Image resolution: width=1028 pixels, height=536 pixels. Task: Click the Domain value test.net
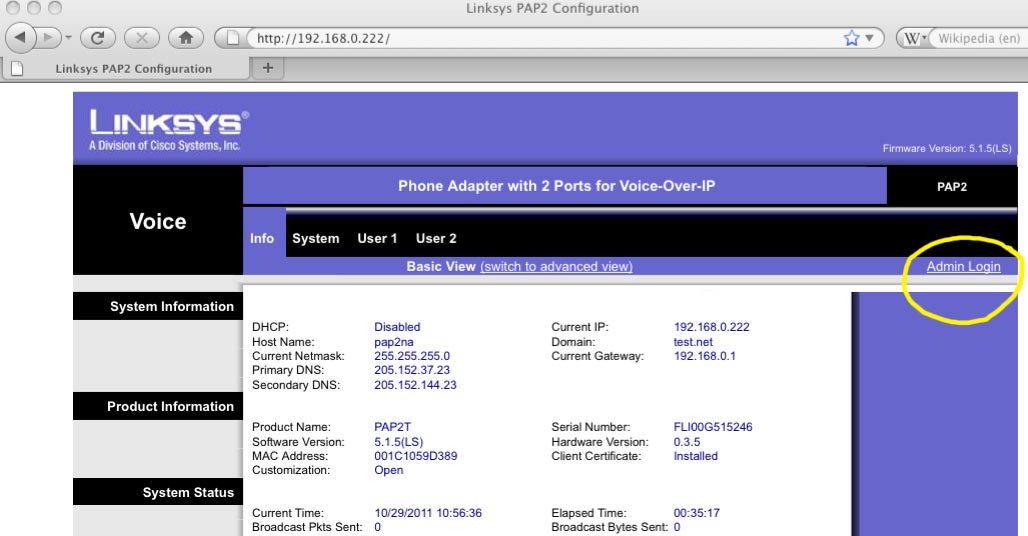tap(693, 342)
